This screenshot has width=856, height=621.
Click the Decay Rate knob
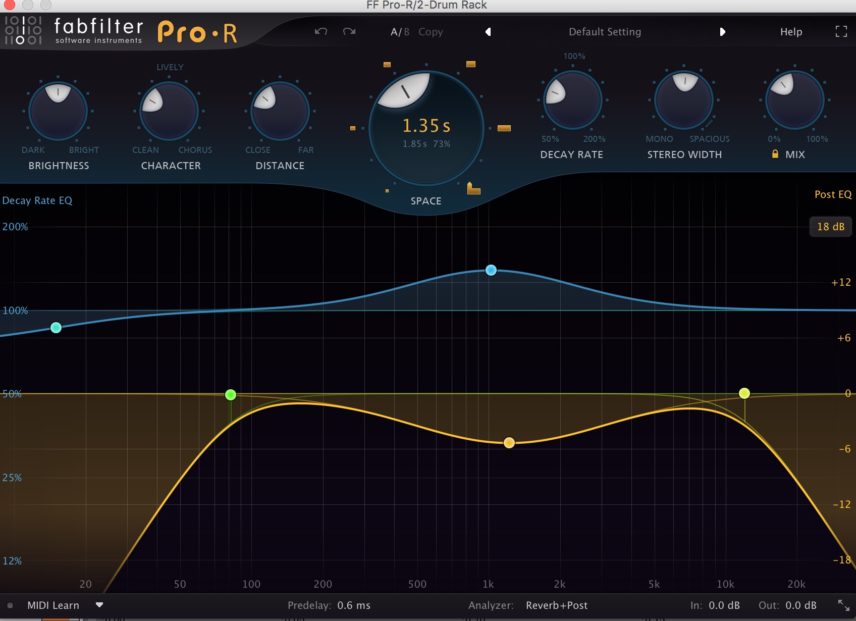coord(572,100)
